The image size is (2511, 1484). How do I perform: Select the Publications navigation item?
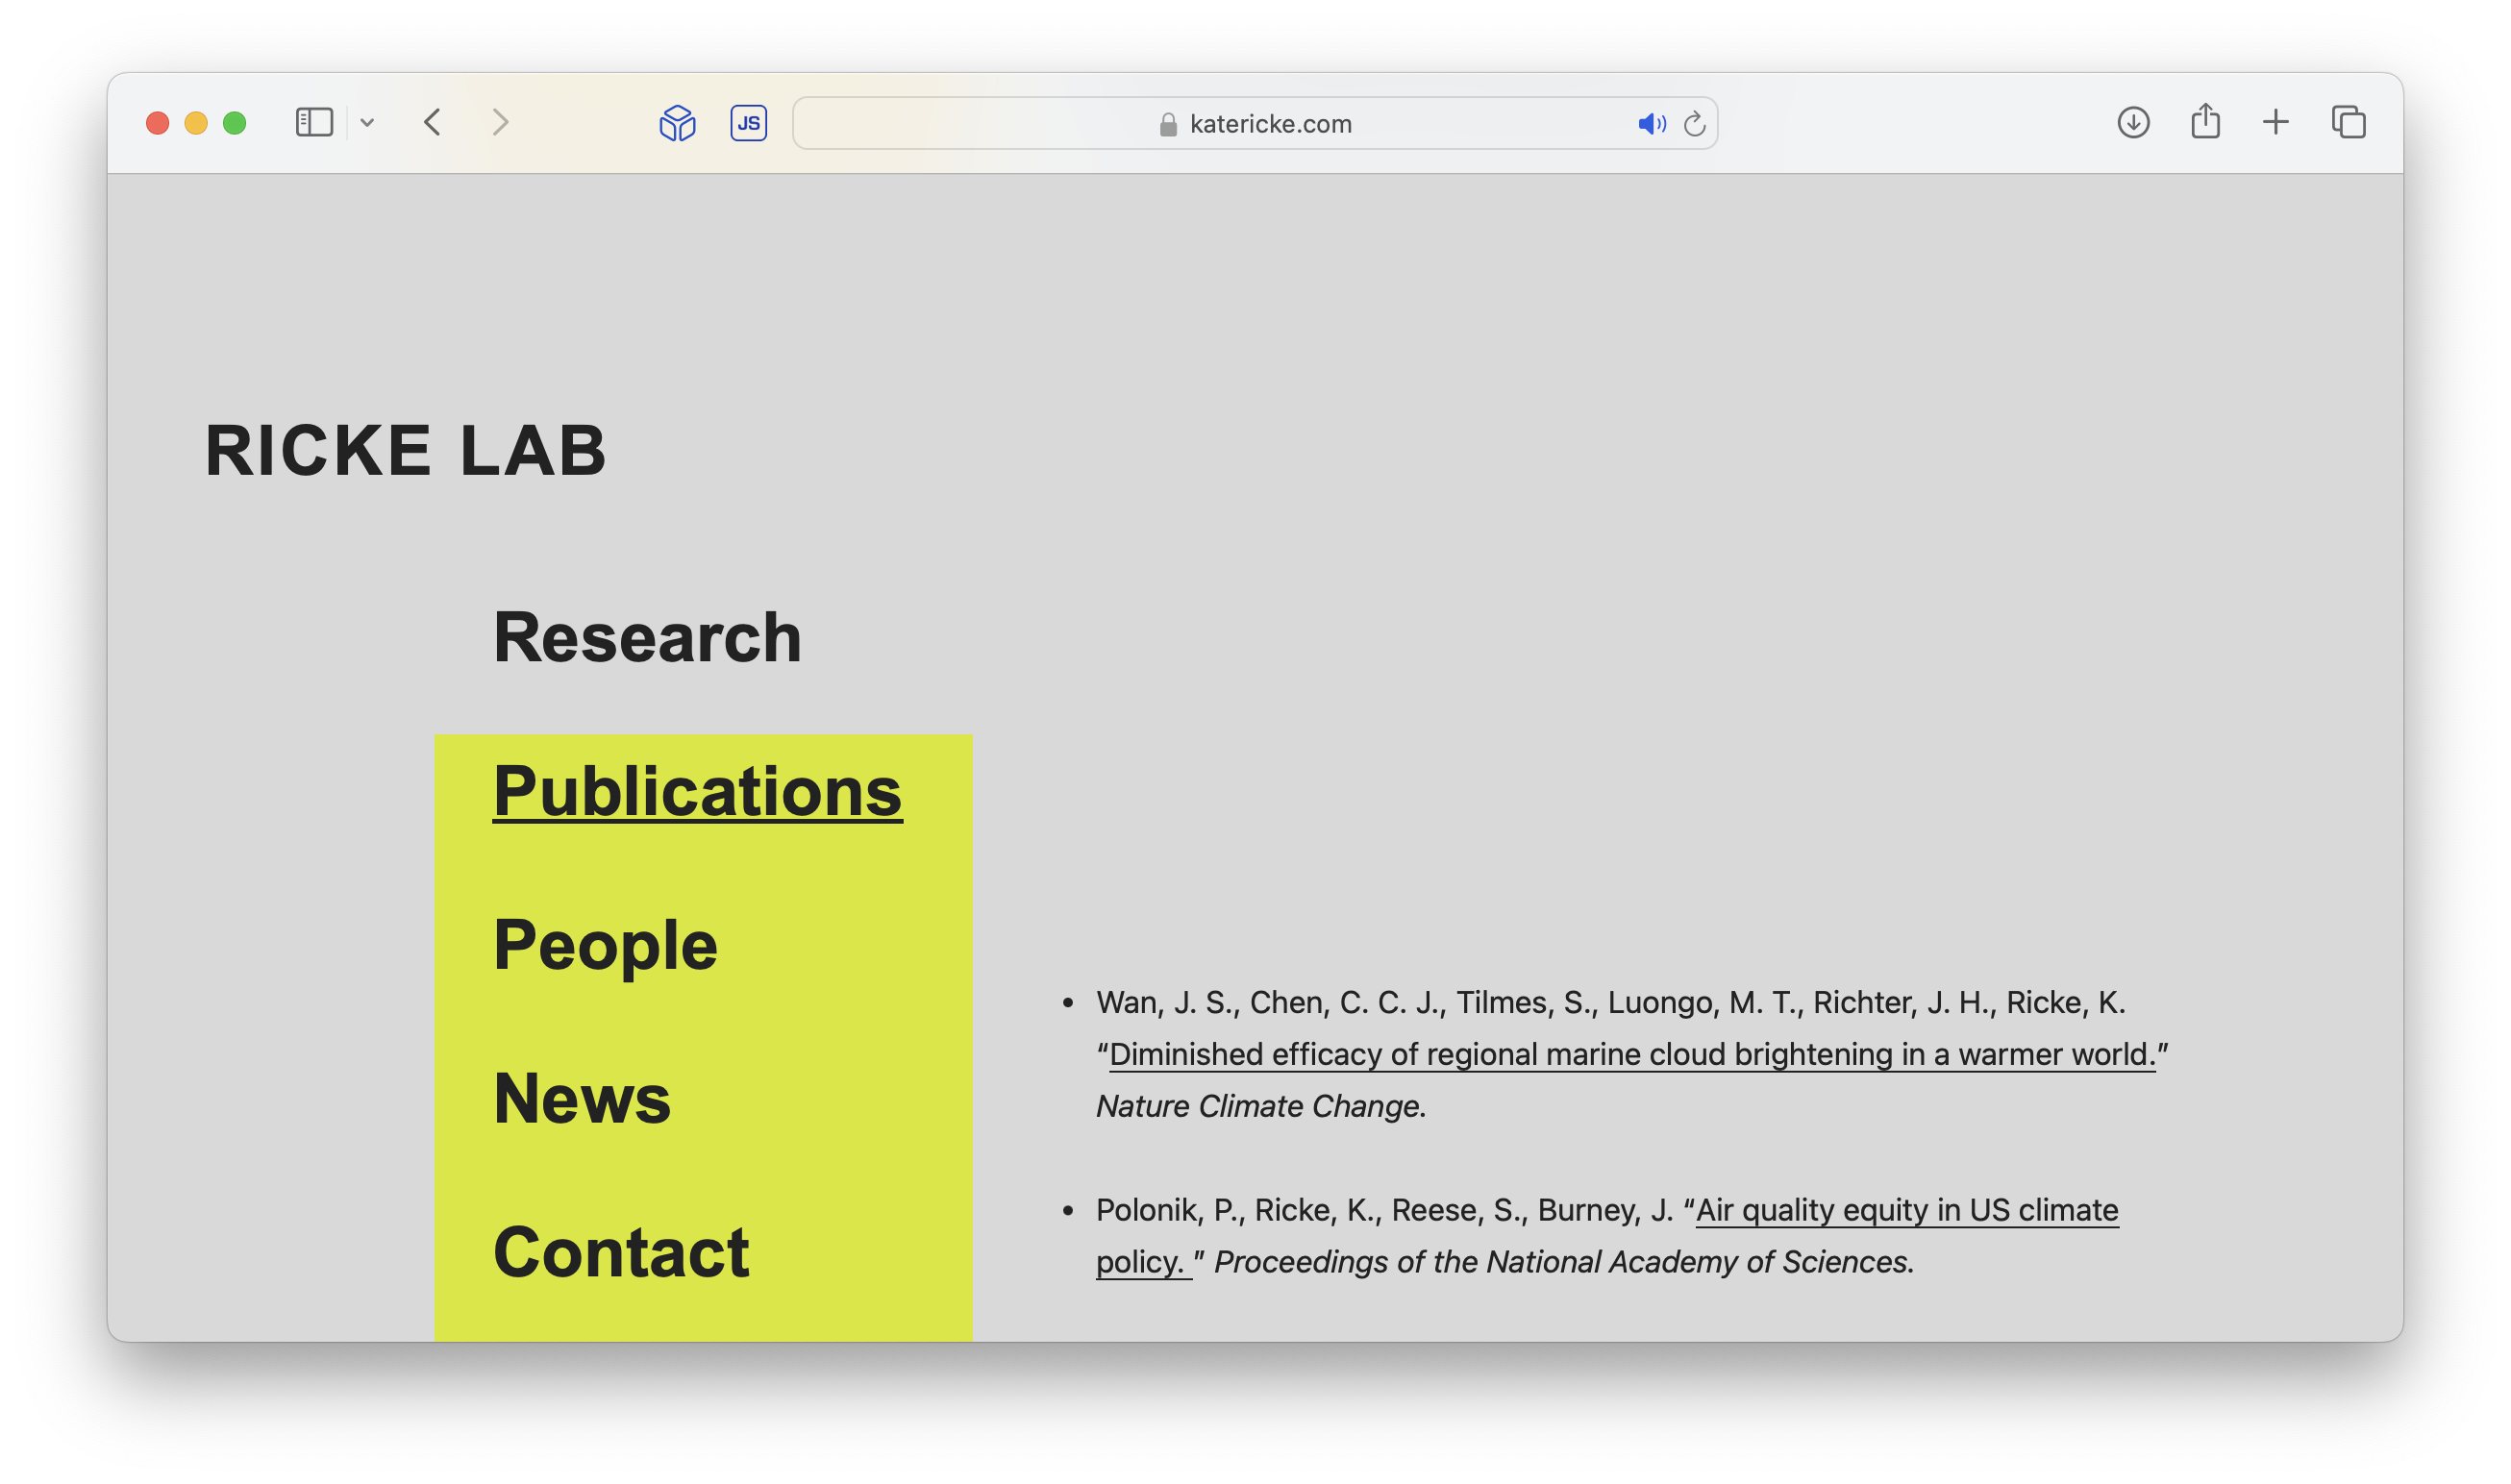click(697, 791)
